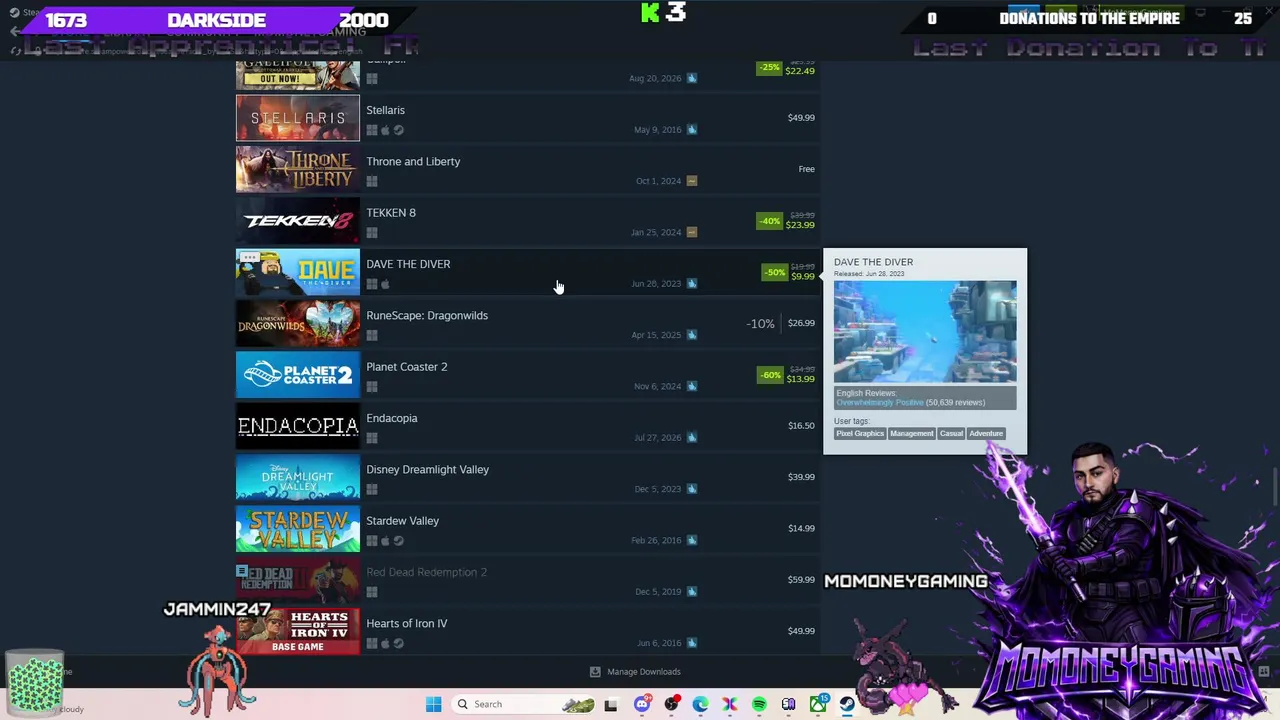Click the thumbs-up icon on Red Dead Redemption 2 row
Viewport: 1280px width, 720px height.
(691, 591)
